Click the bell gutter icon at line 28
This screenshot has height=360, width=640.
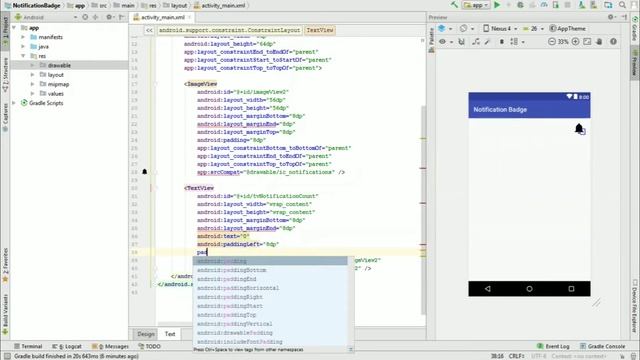pyautogui.click(x=144, y=172)
